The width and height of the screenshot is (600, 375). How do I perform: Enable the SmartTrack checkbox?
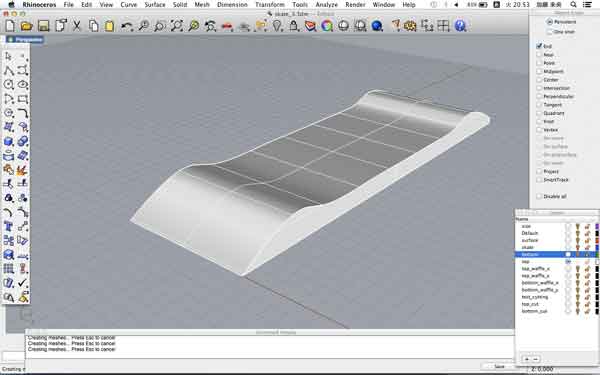click(x=539, y=180)
